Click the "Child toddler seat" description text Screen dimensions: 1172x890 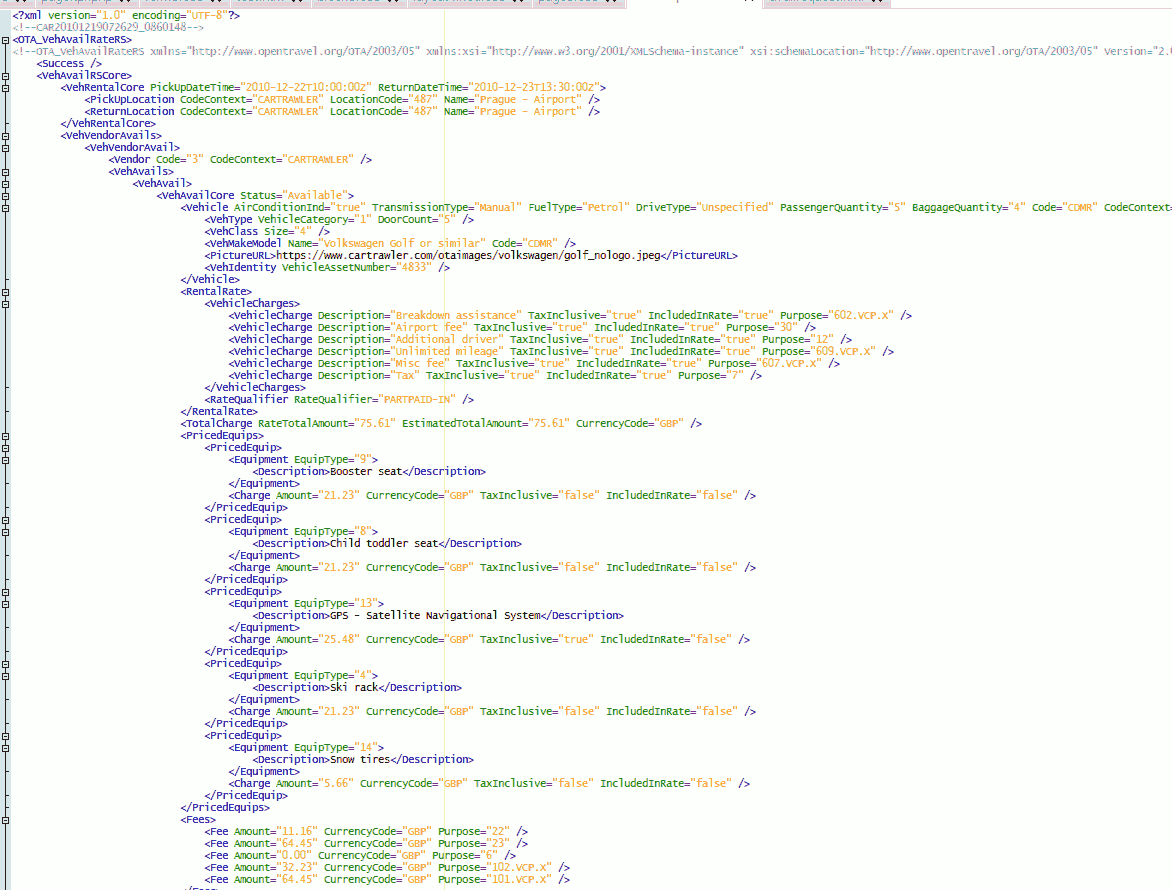(383, 543)
